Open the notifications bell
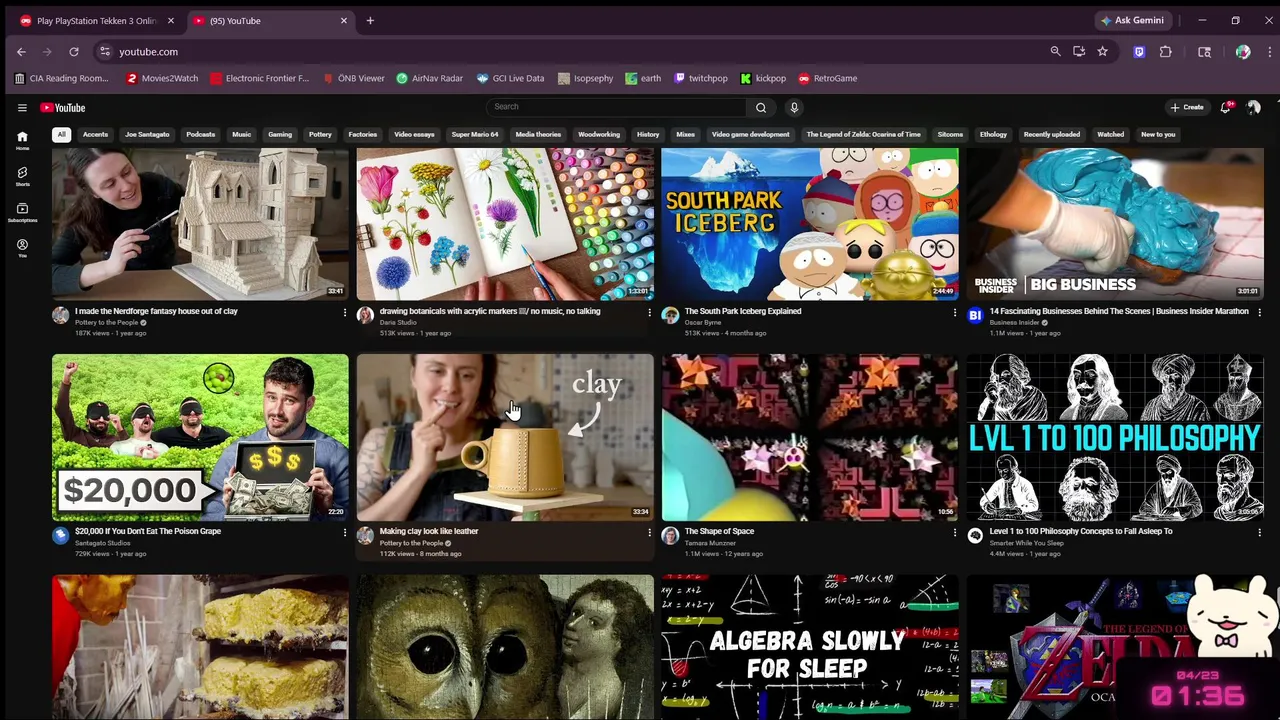The width and height of the screenshot is (1280, 720). [1226, 107]
